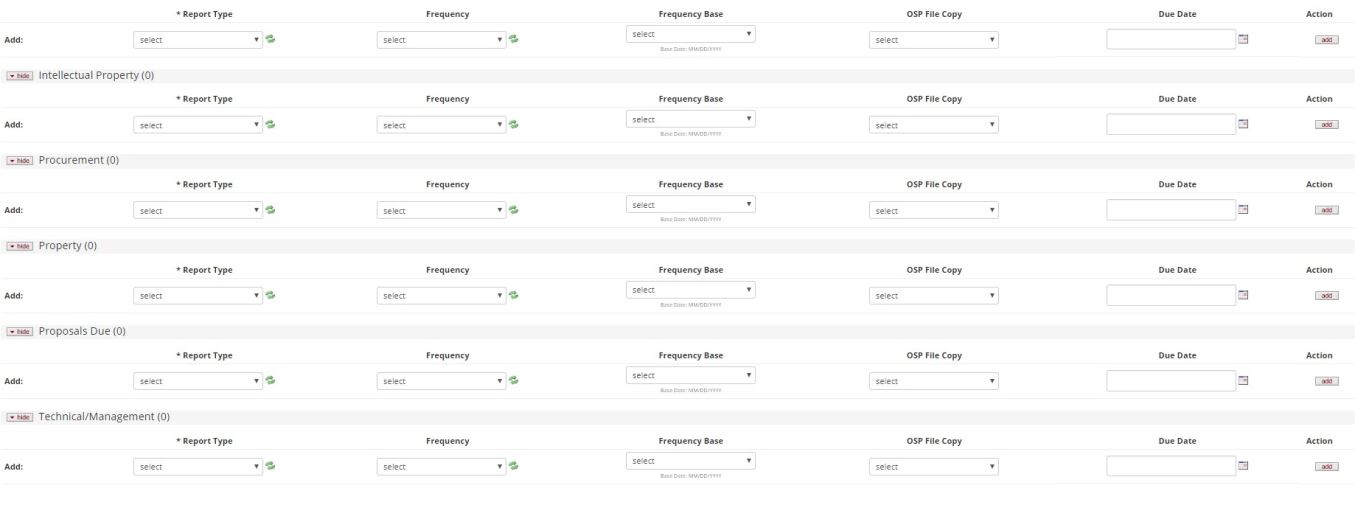Viewport: 1355px width, 519px height.
Task: Click the Procurement Due Date text field
Action: point(1170,210)
